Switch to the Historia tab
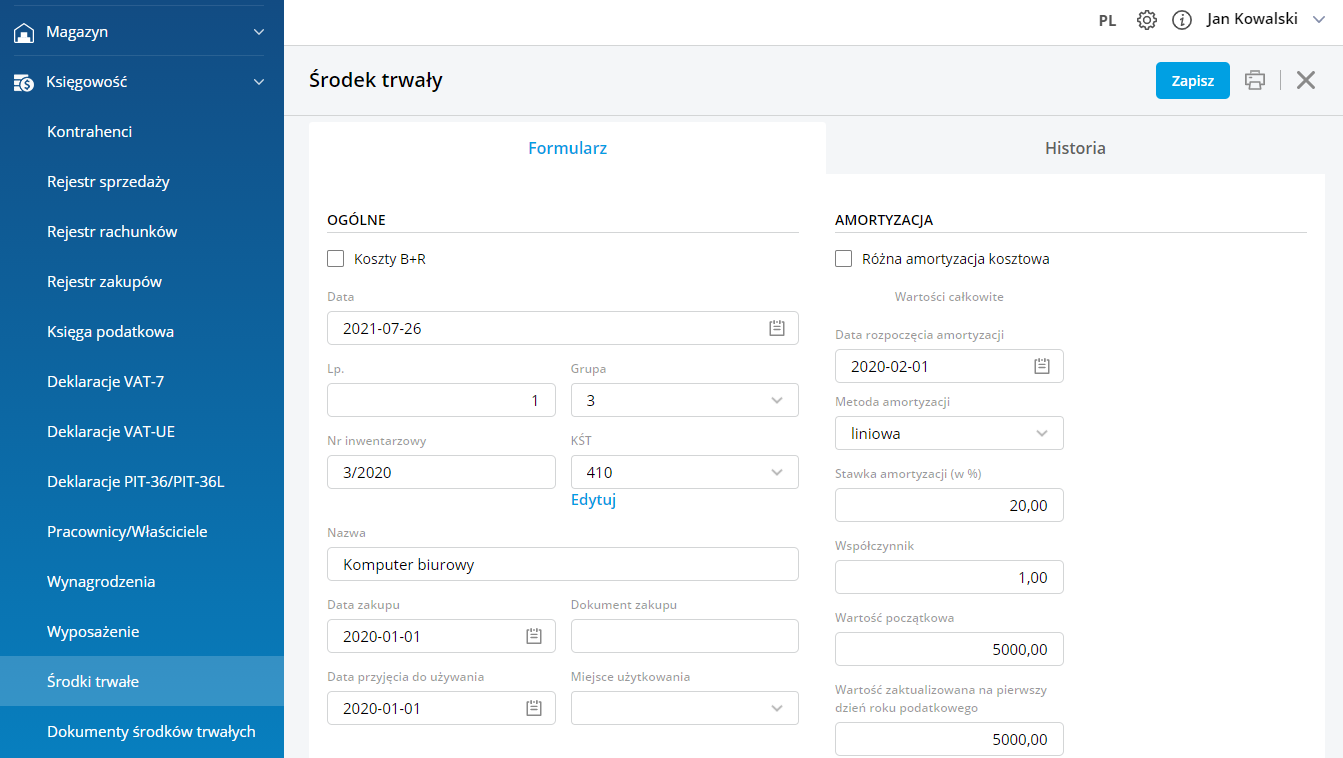Viewport: 1343px width, 758px height. click(x=1075, y=148)
